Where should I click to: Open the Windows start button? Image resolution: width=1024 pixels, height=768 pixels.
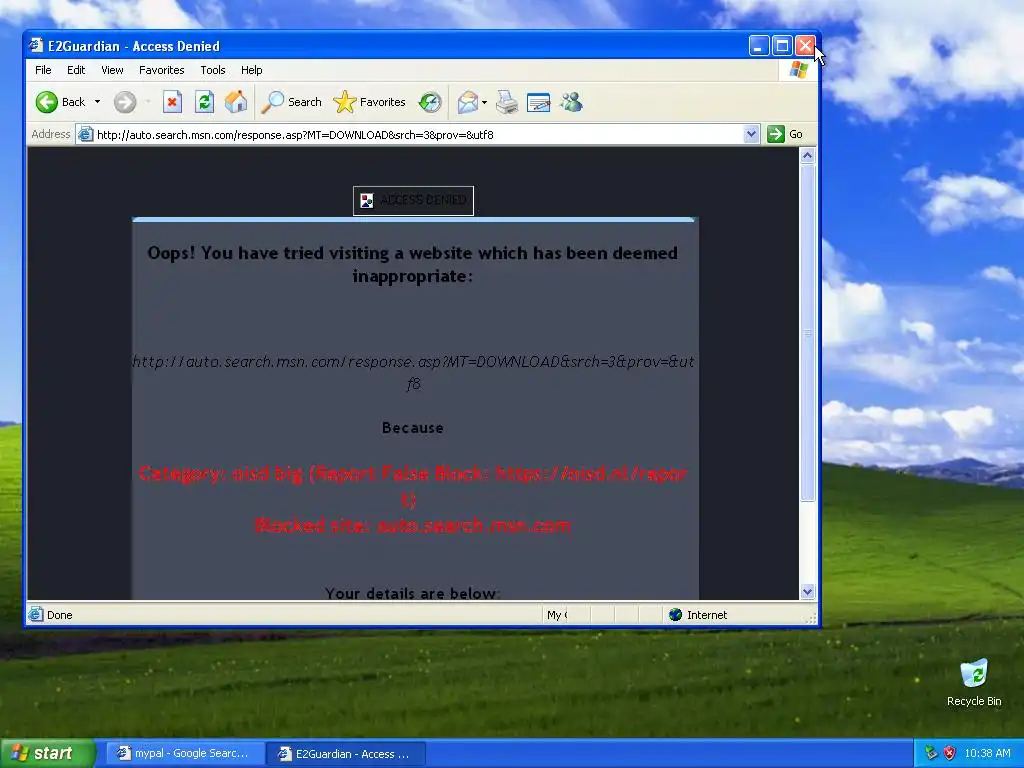coord(47,754)
